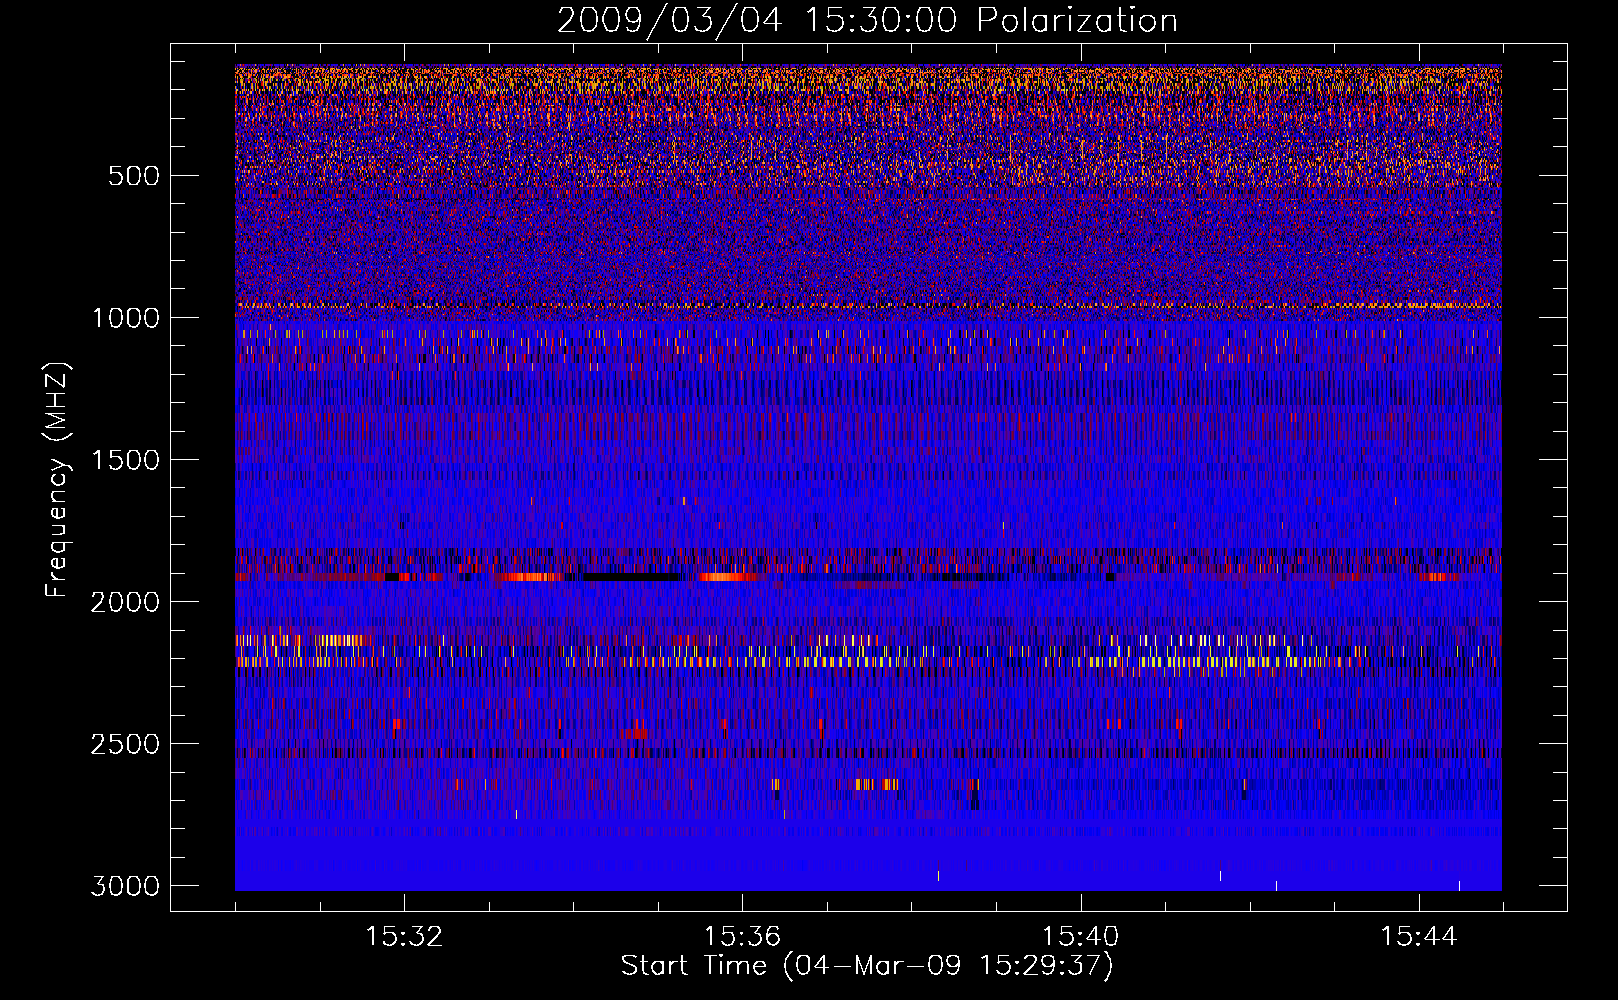Click the 15:32 time tick label

tap(404, 937)
